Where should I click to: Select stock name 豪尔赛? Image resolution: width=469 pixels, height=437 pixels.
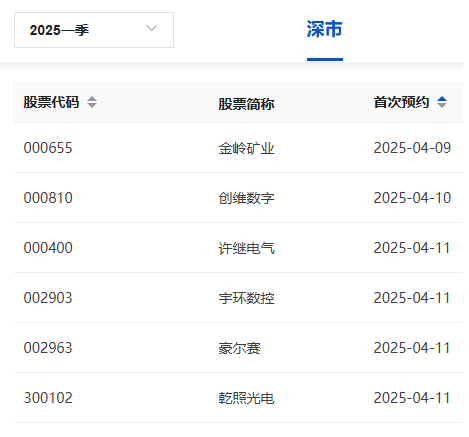[239, 348]
